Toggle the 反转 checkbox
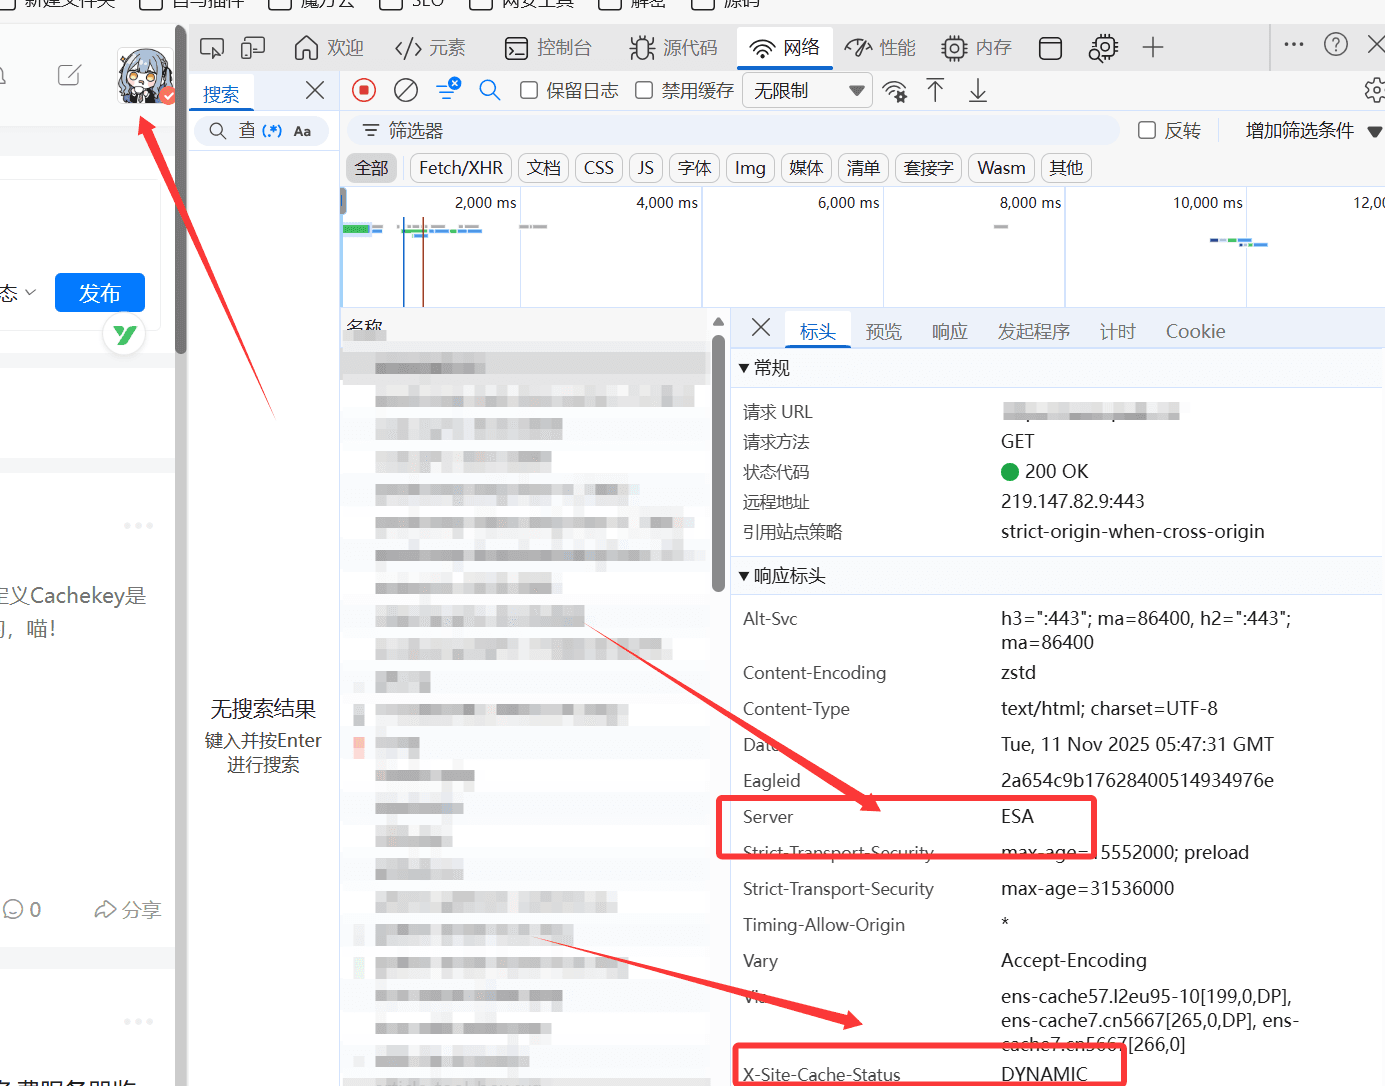The image size is (1385, 1086). 1147,131
